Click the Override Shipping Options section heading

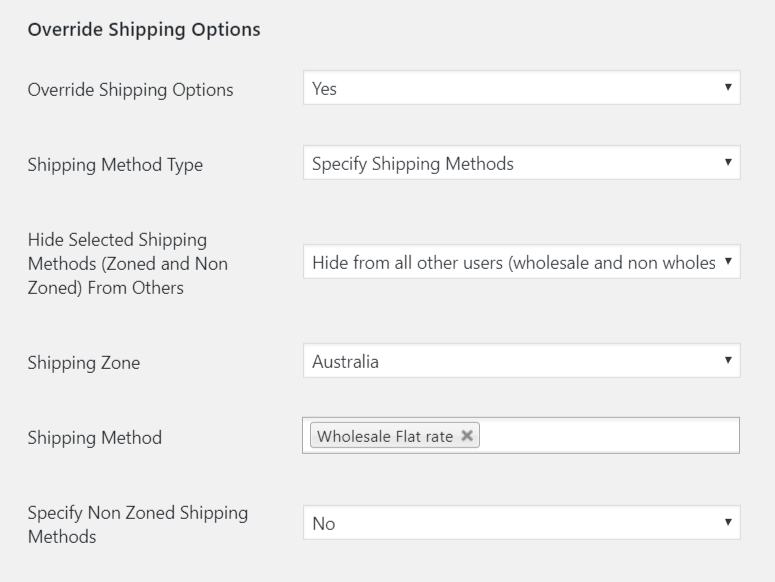pos(144,30)
